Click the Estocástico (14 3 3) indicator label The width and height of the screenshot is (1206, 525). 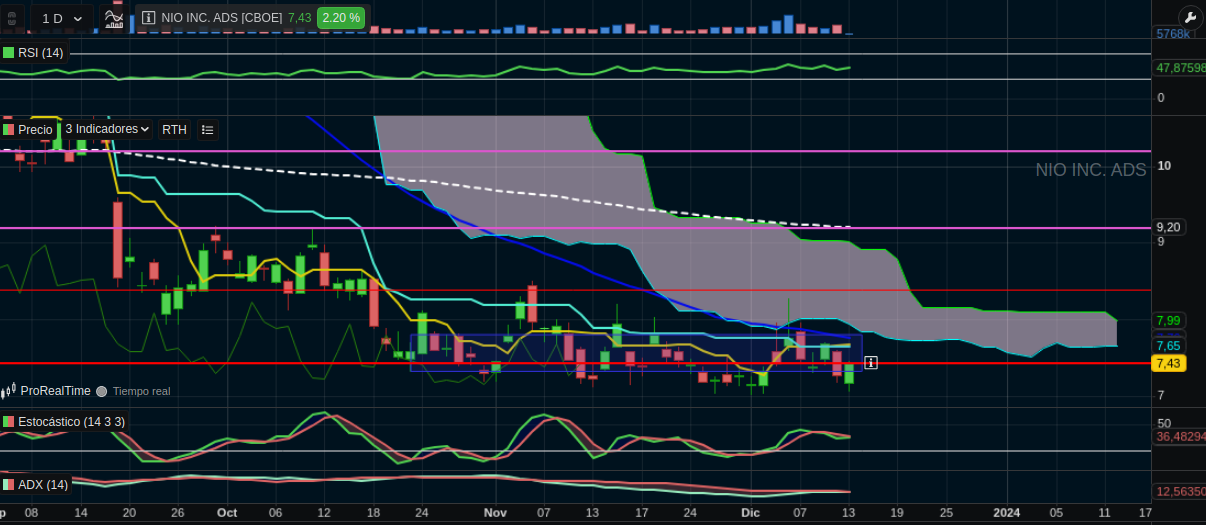tap(72, 422)
